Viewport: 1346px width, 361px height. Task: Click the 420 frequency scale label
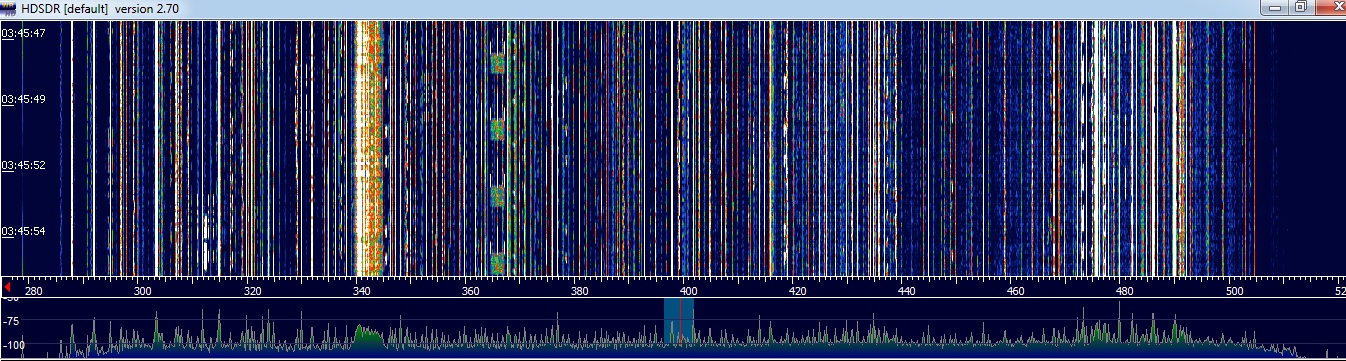pyautogui.click(x=797, y=291)
